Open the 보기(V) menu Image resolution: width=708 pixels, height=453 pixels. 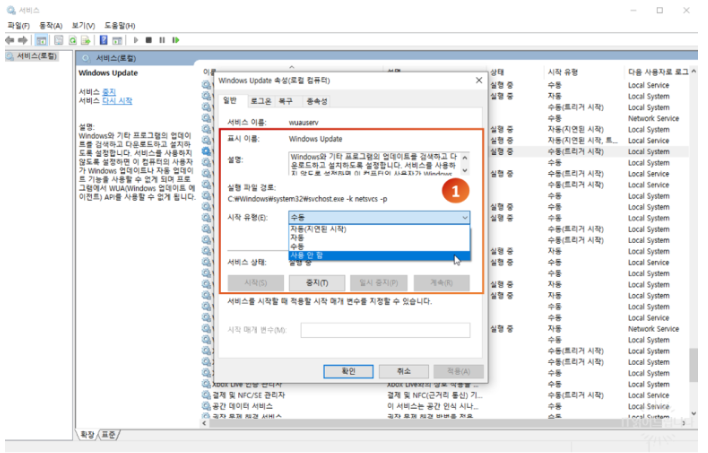[x=83, y=25]
